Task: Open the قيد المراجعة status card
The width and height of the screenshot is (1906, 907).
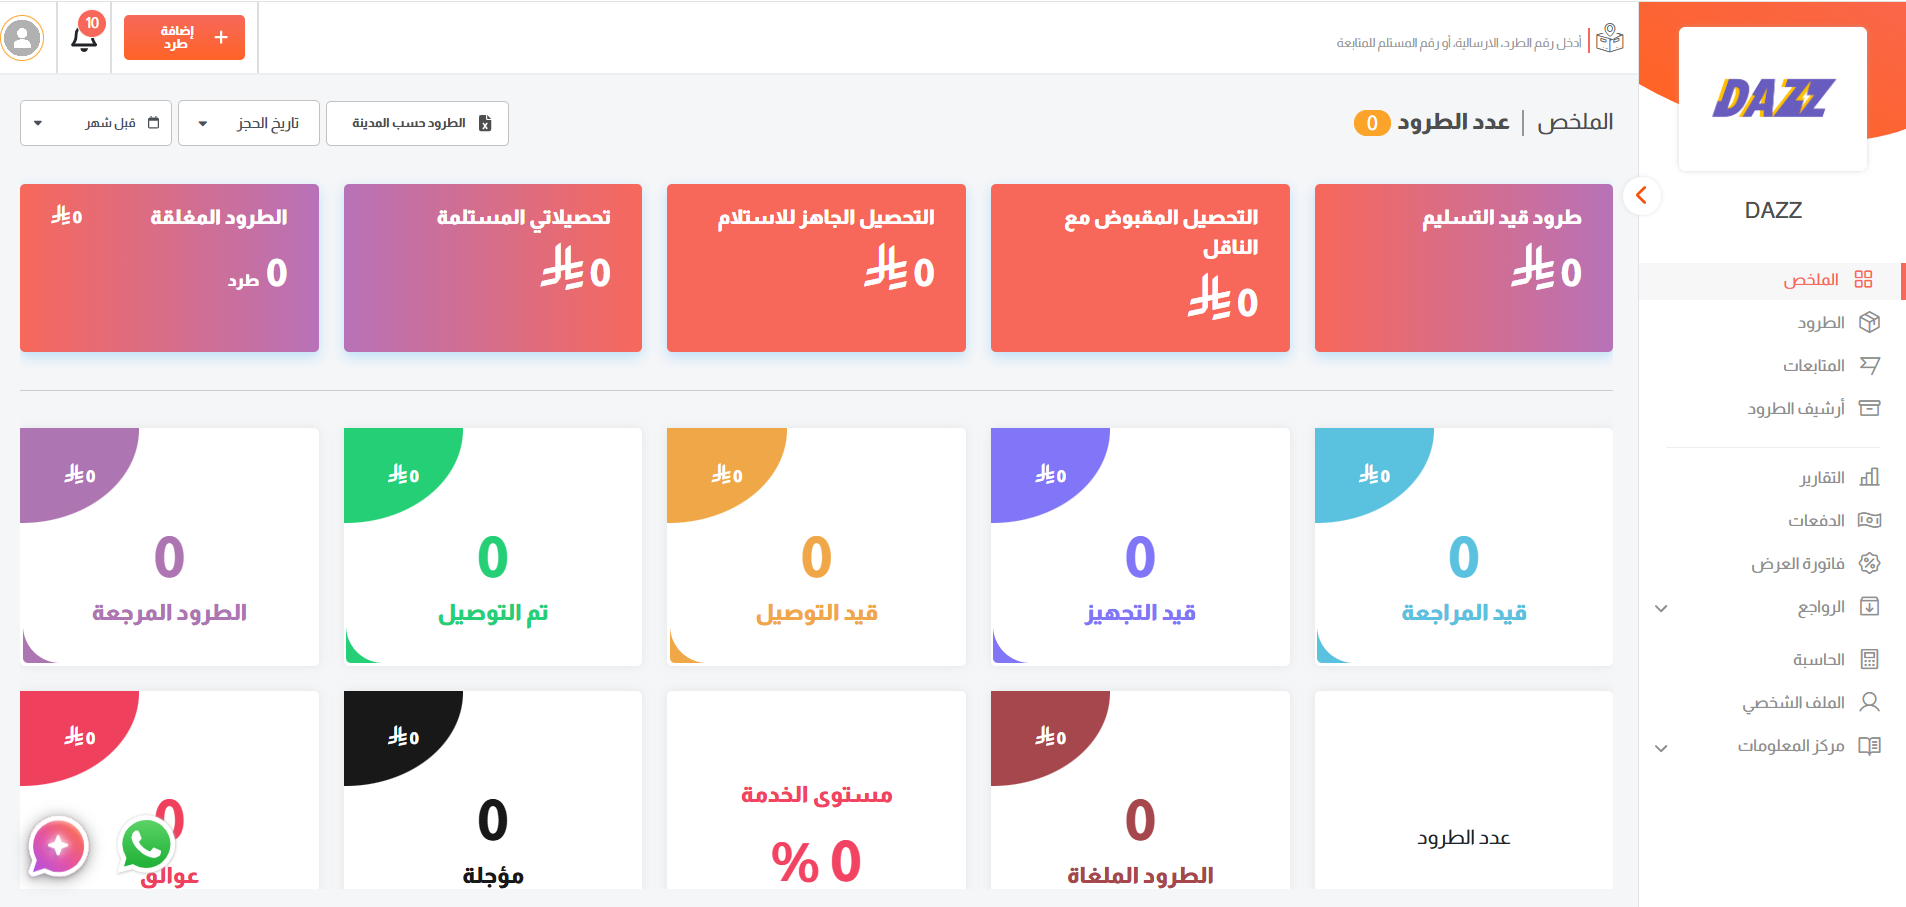Action: coord(1463,547)
